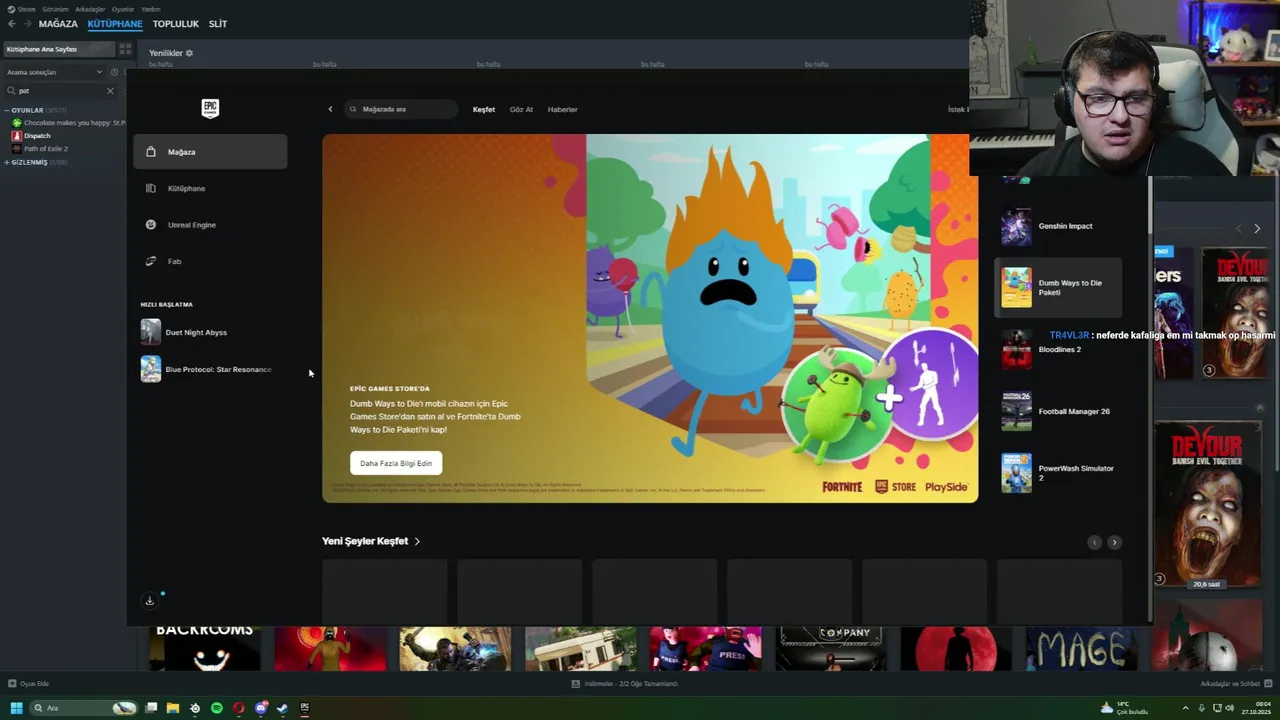Open the Yeni Şeyler Keşfet section link
The height and width of the screenshot is (720, 1280).
click(x=371, y=541)
